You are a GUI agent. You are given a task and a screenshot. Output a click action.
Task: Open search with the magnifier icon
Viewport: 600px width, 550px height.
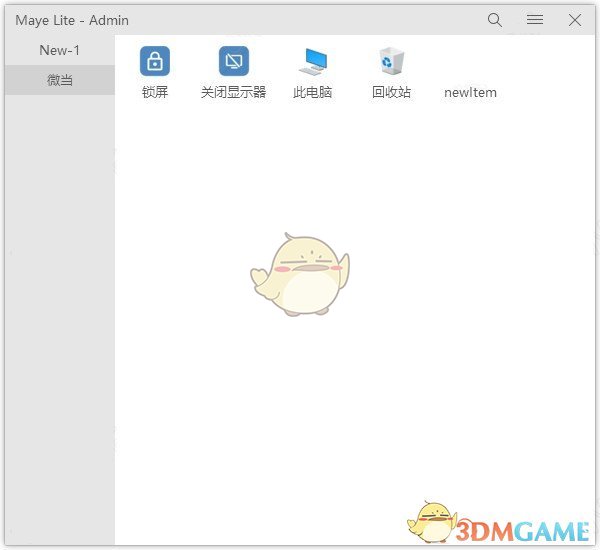click(x=495, y=20)
